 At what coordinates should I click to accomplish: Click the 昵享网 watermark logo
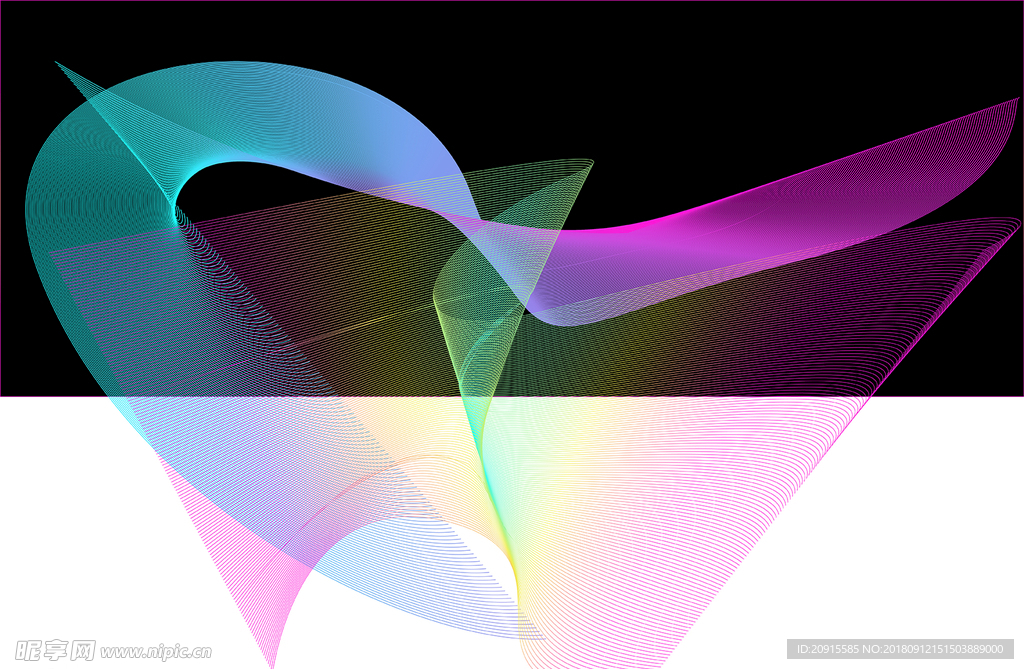pyautogui.click(x=55, y=650)
